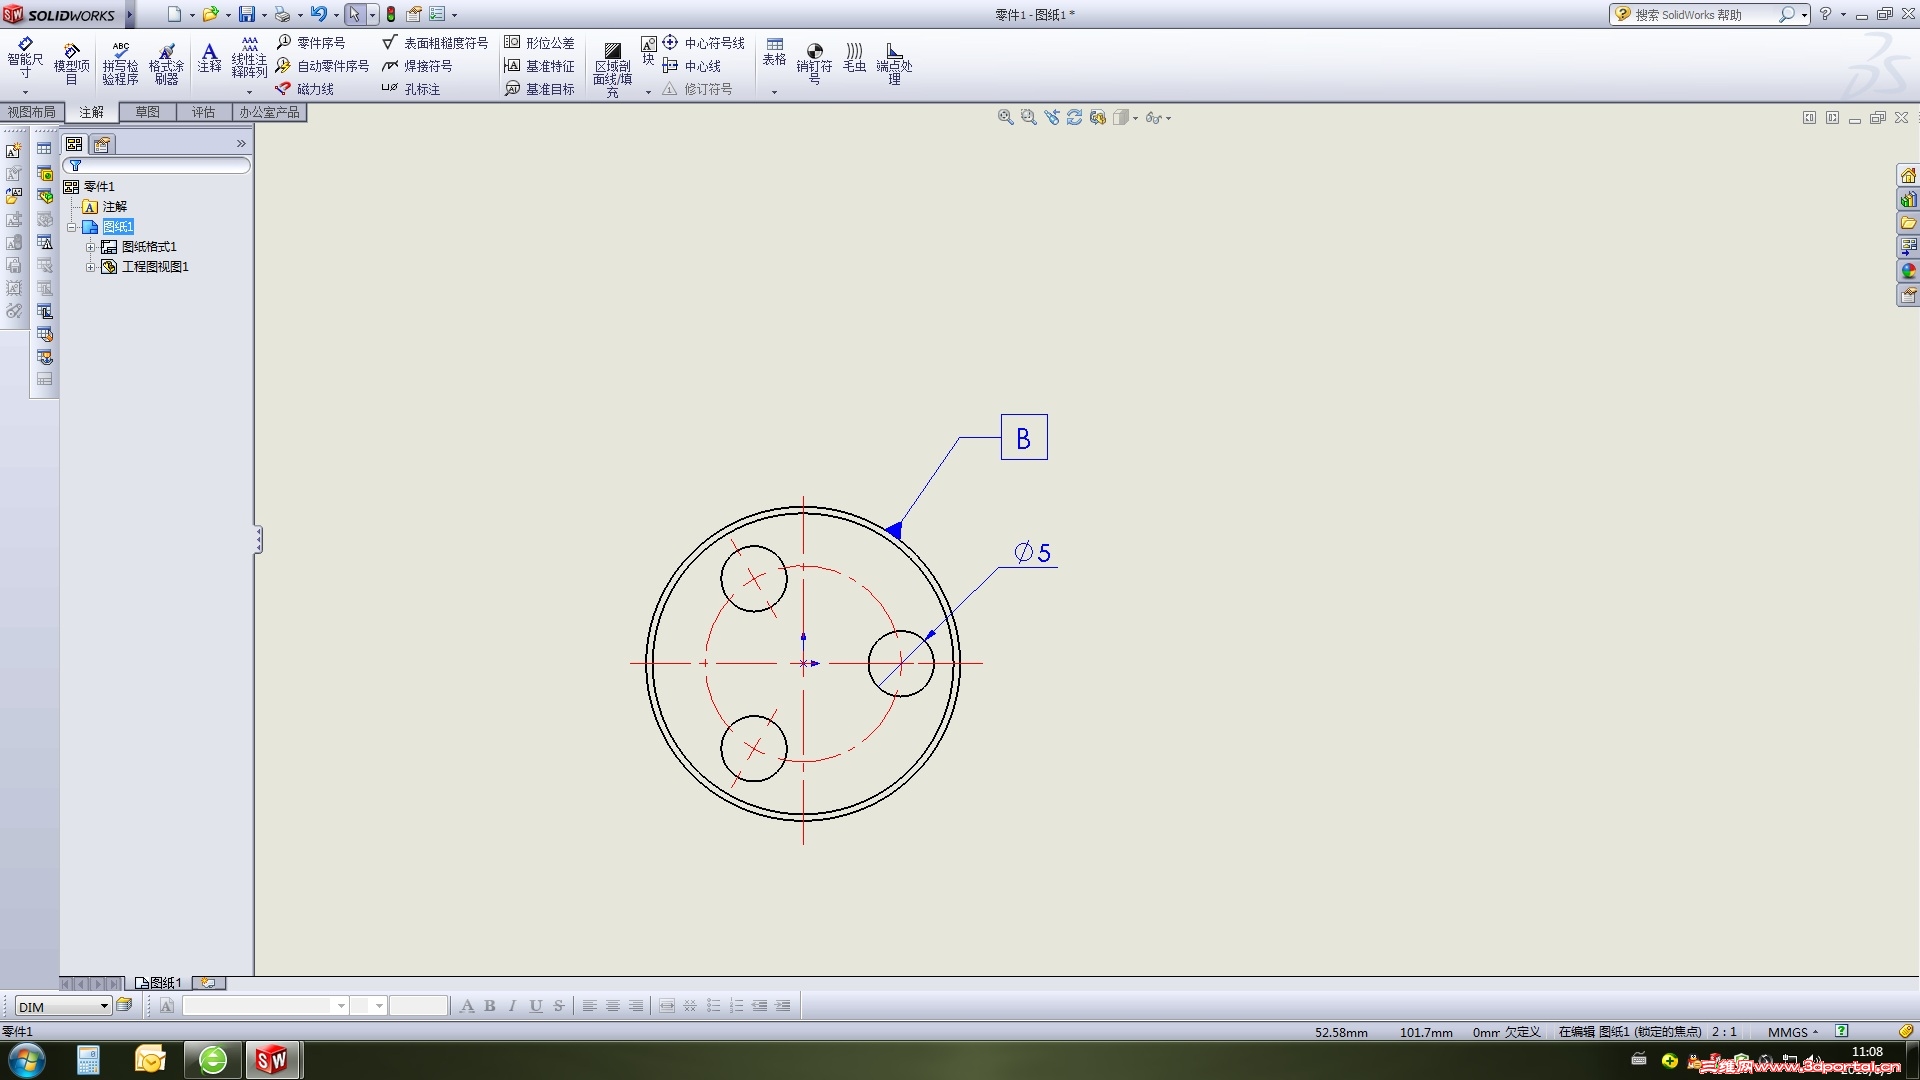
Task: Select the datum feature B label
Action: pos(1024,437)
